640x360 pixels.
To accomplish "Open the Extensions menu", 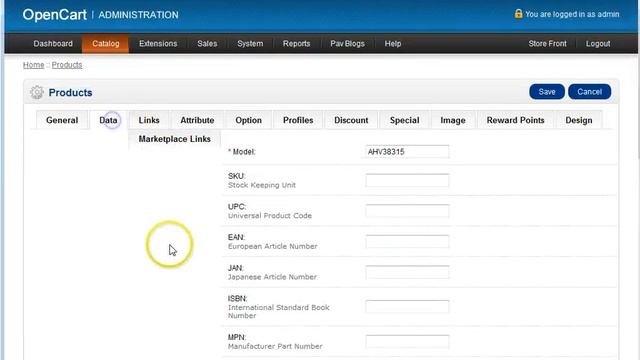I will pyautogui.click(x=158, y=44).
